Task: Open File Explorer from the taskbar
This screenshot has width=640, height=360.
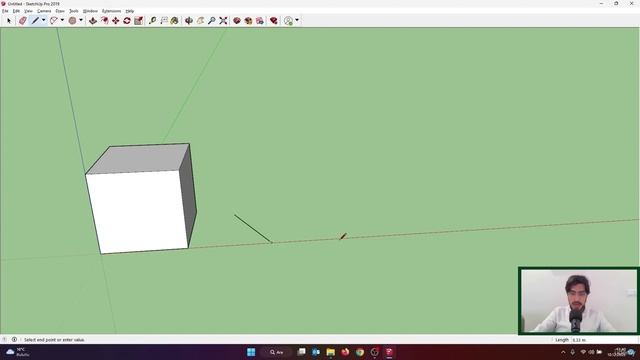Action: [331, 352]
